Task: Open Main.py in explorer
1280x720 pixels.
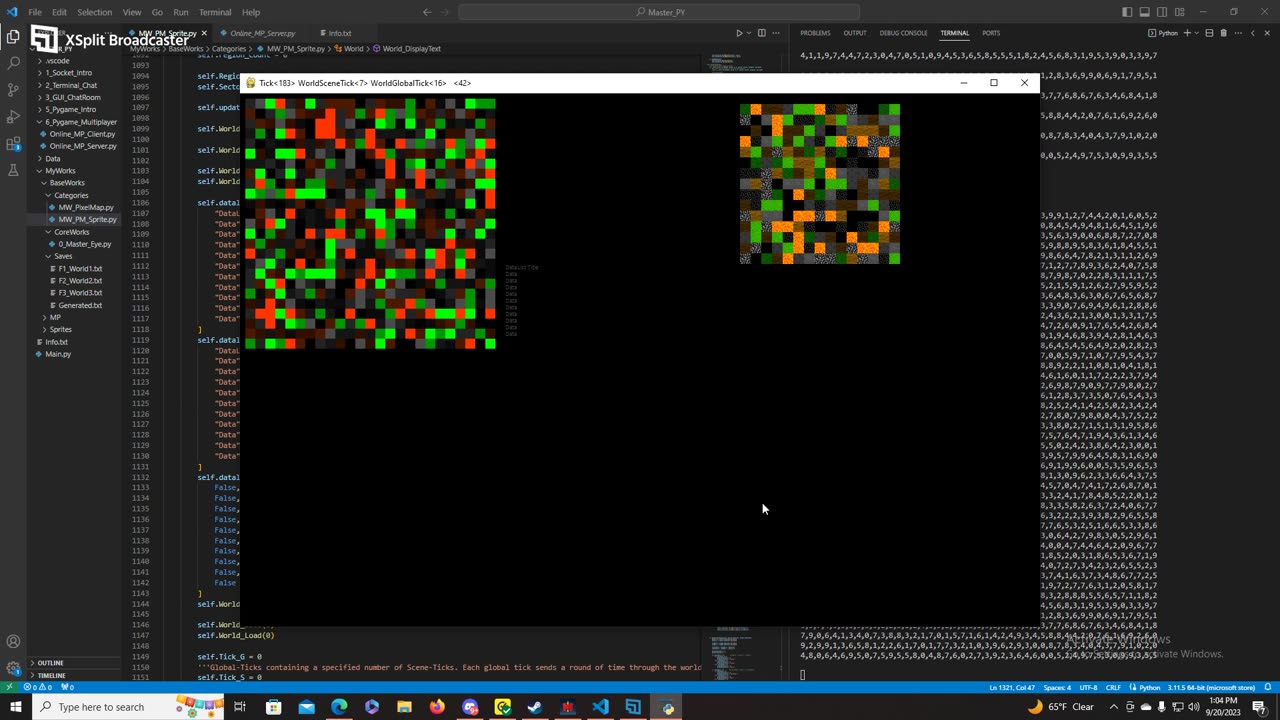Action: click(57, 354)
